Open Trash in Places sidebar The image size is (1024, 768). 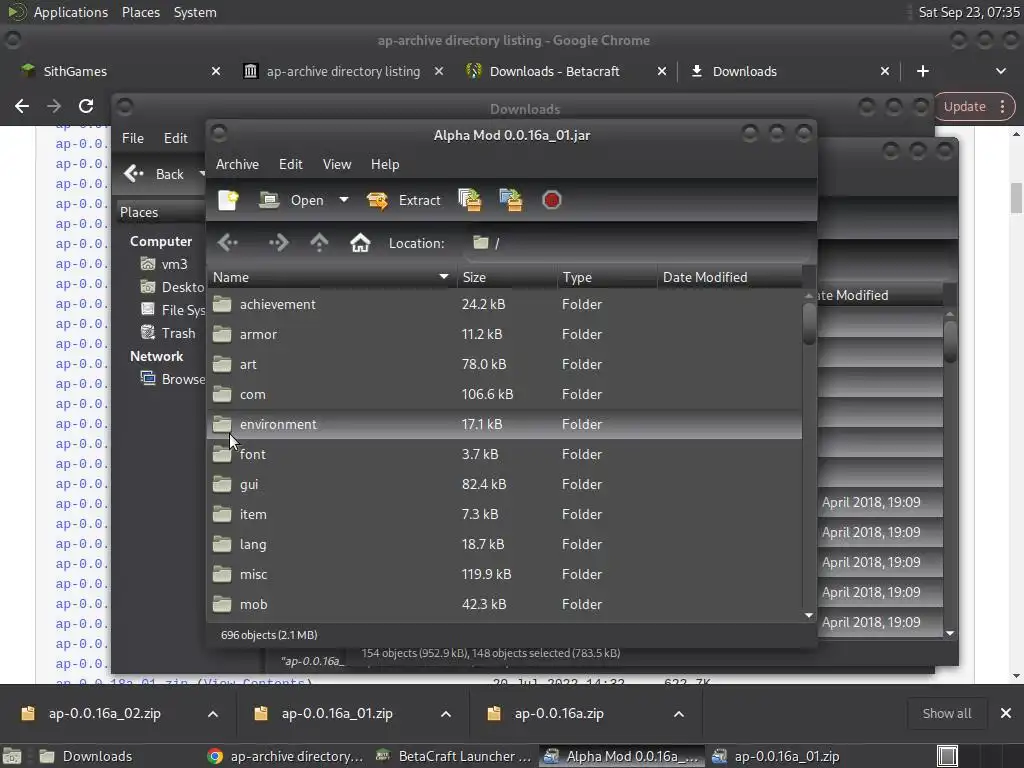pyautogui.click(x=168, y=334)
